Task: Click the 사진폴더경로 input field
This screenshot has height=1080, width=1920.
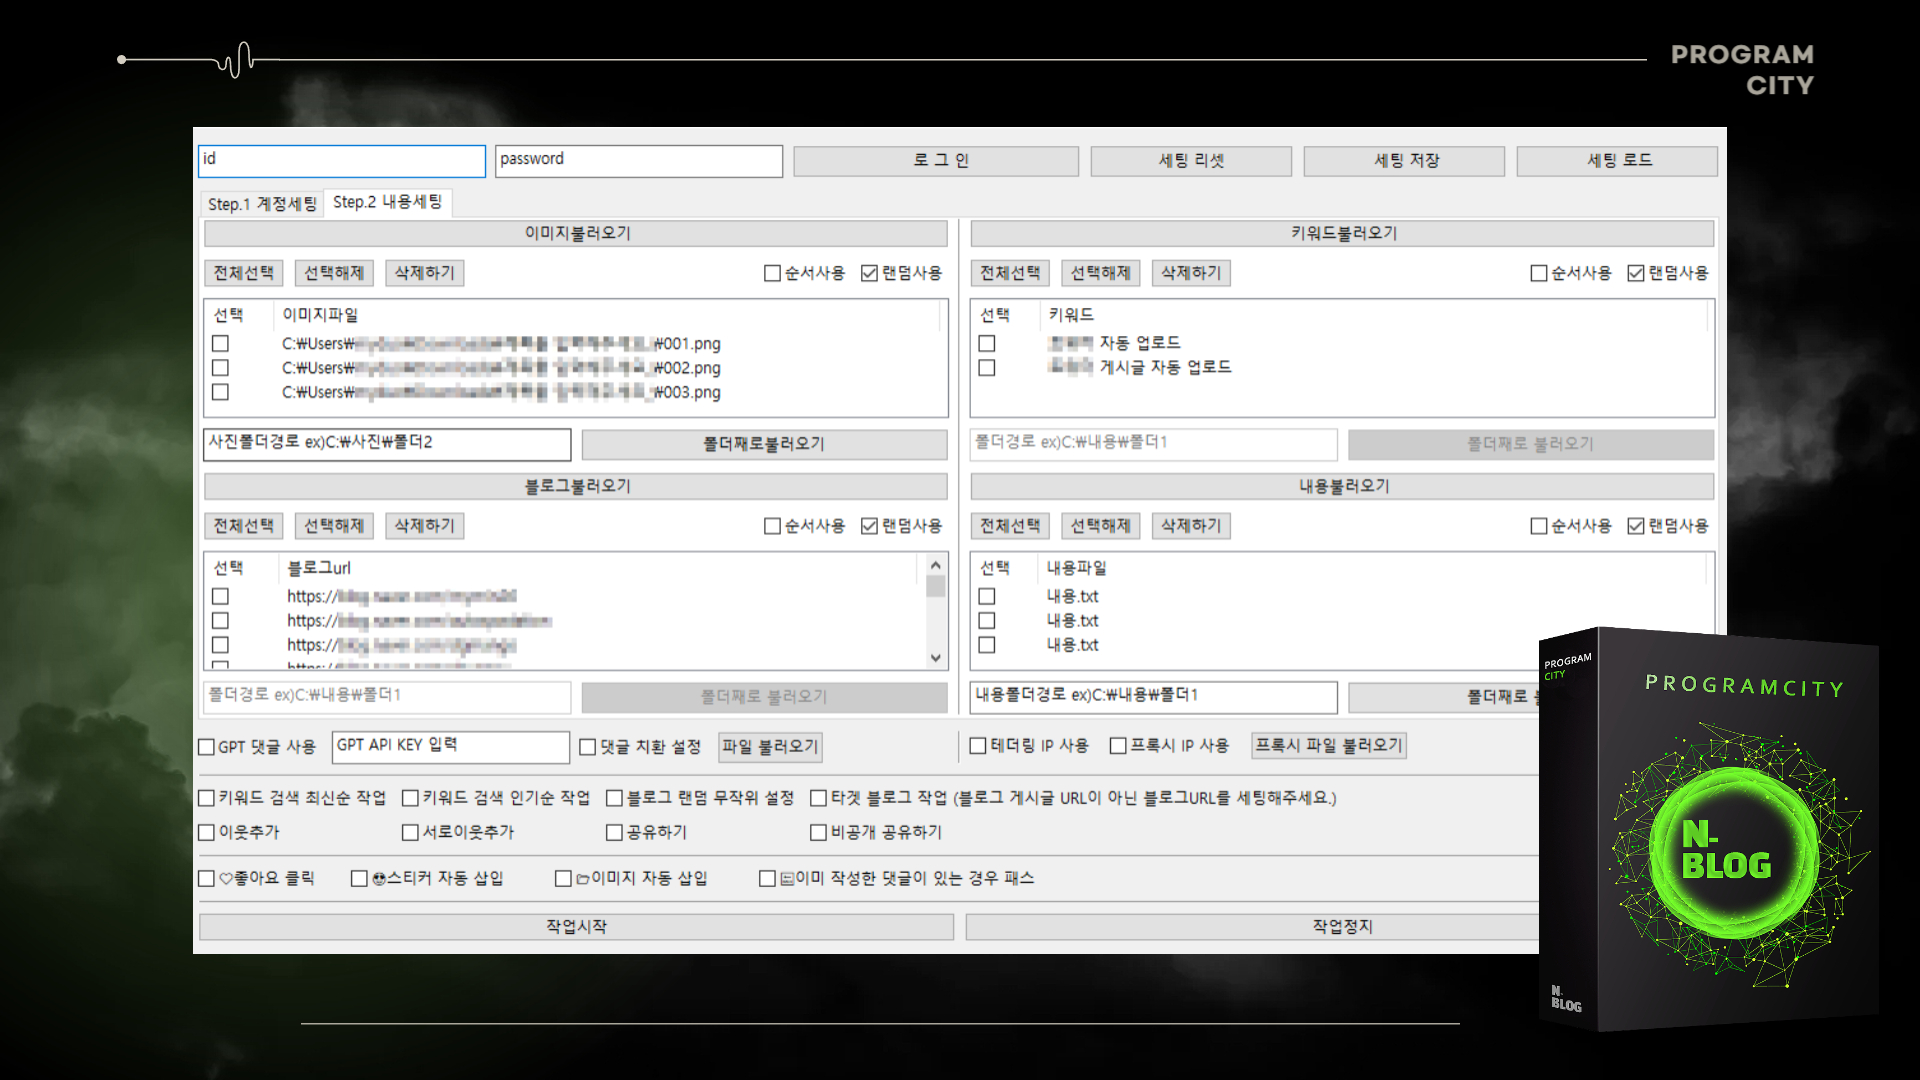Action: point(387,444)
